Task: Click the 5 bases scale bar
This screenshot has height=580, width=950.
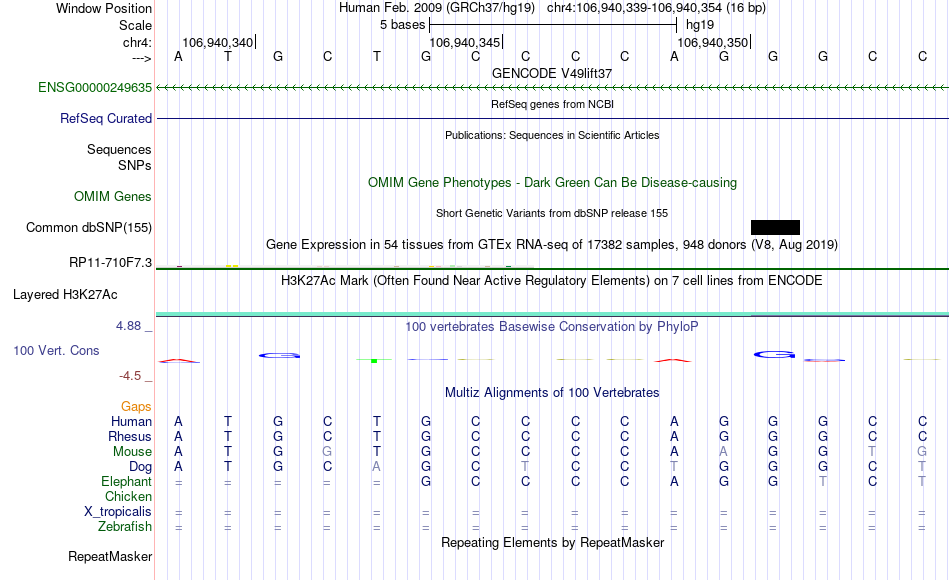Action: (553, 25)
